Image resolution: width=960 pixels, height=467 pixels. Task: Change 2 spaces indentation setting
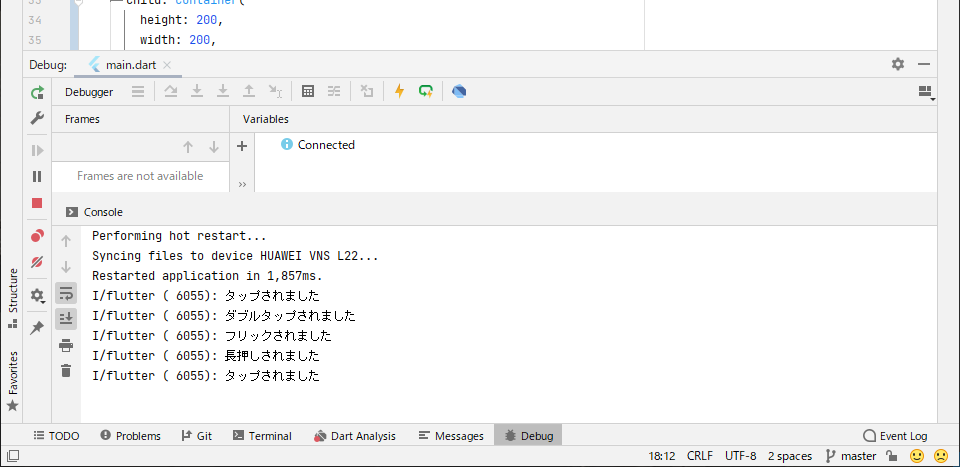click(790, 456)
